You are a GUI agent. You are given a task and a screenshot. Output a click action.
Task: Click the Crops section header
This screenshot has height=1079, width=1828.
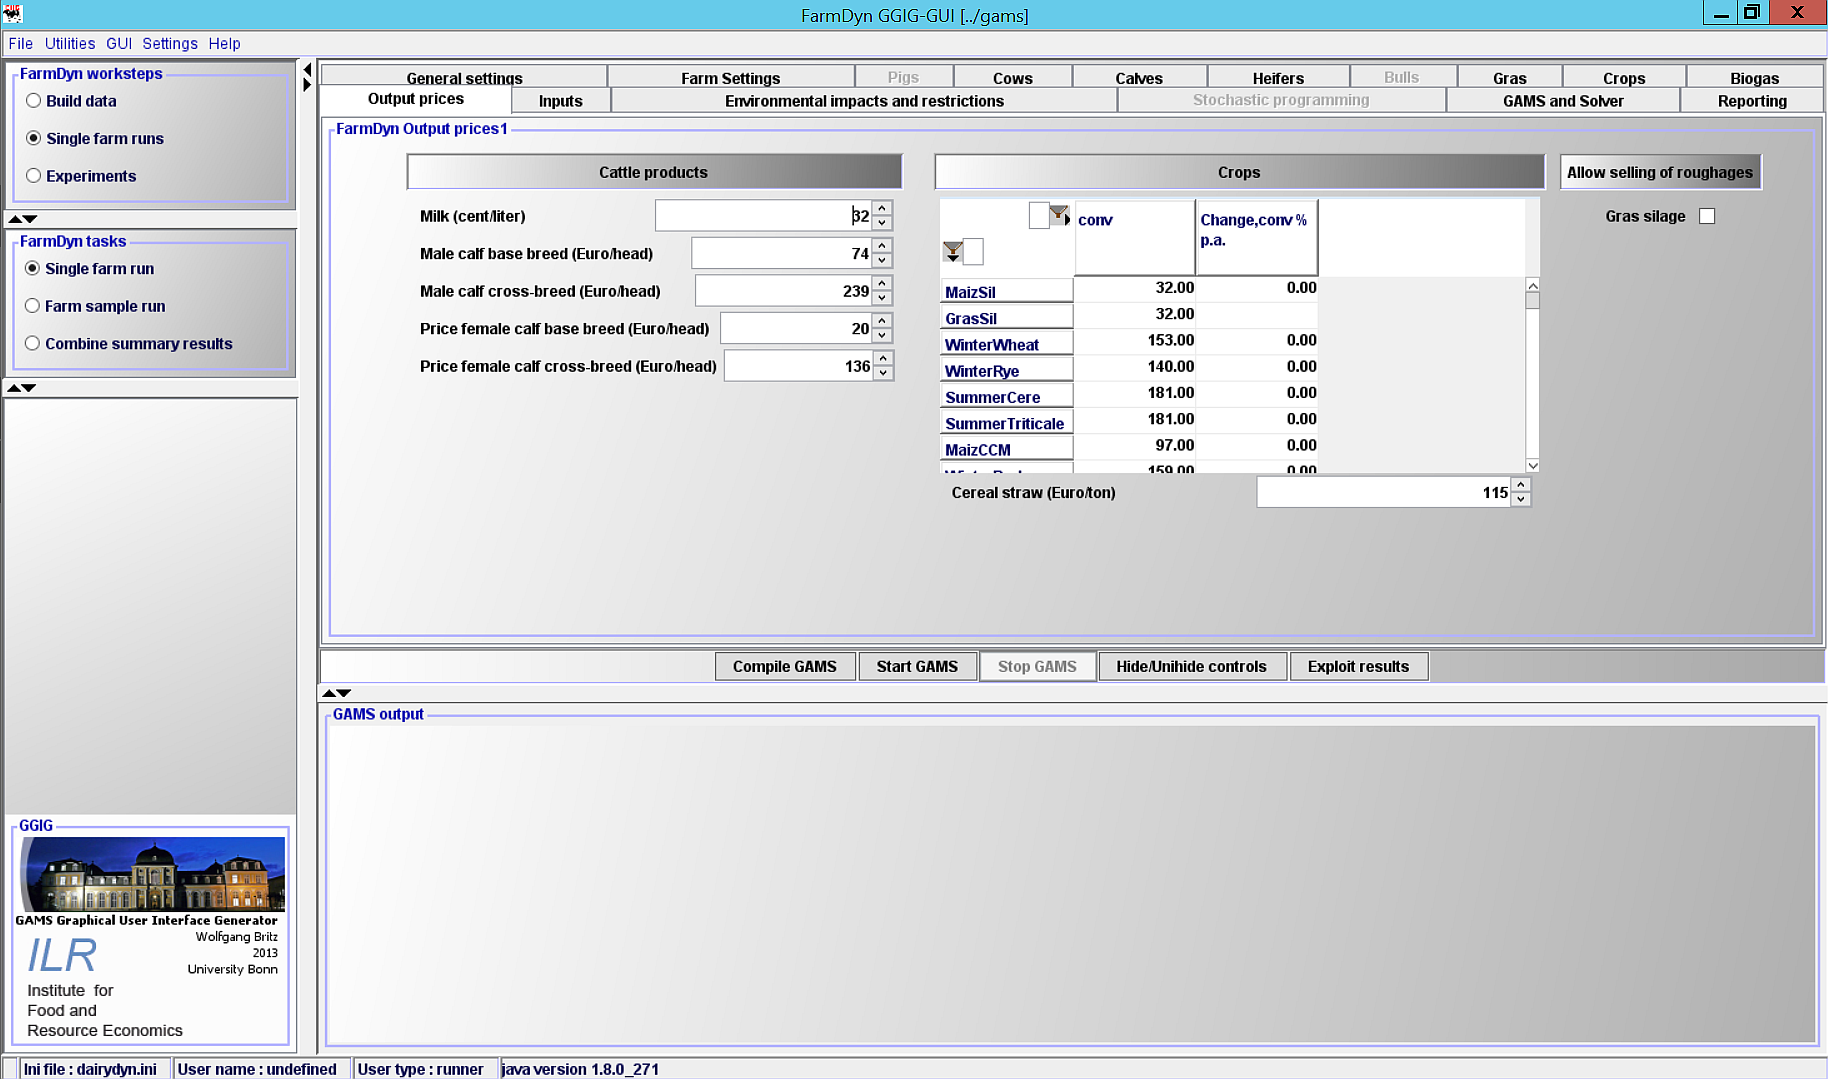click(1239, 172)
